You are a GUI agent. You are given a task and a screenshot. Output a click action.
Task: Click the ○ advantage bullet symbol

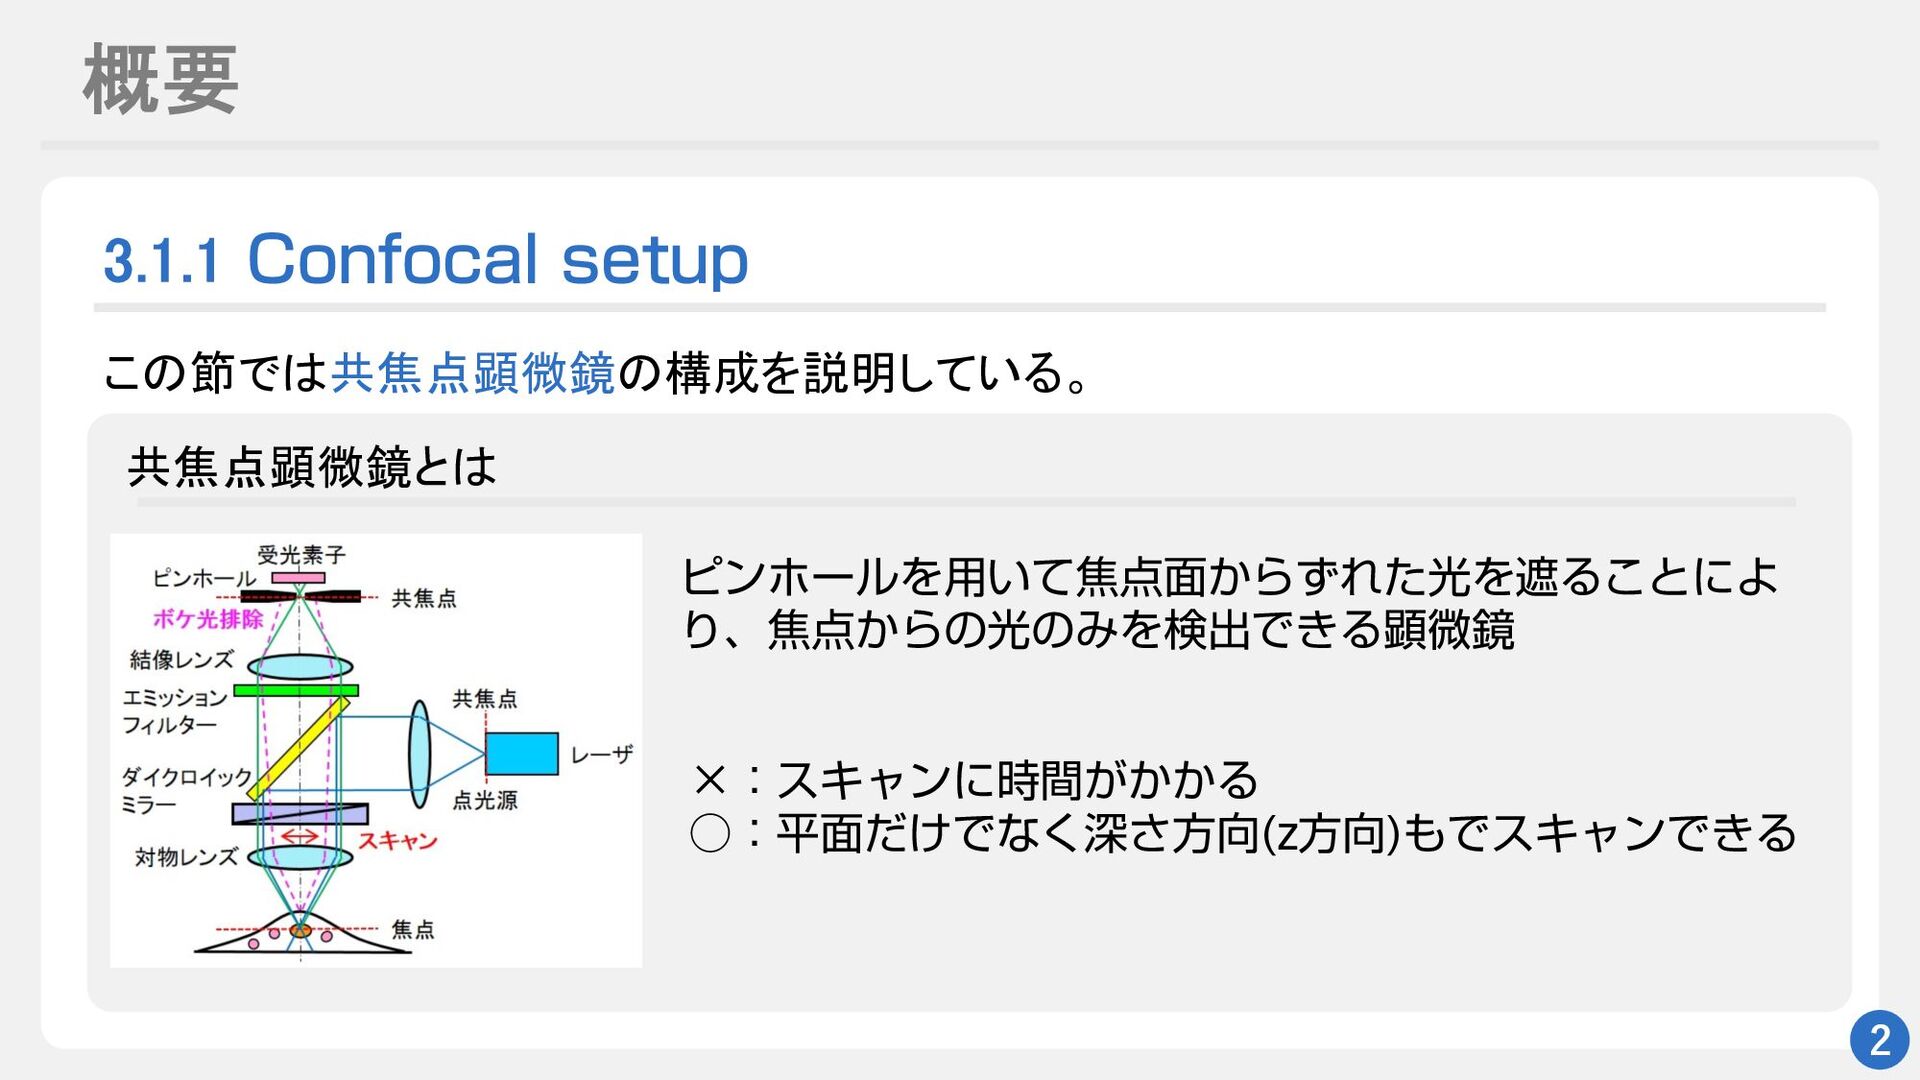point(710,833)
